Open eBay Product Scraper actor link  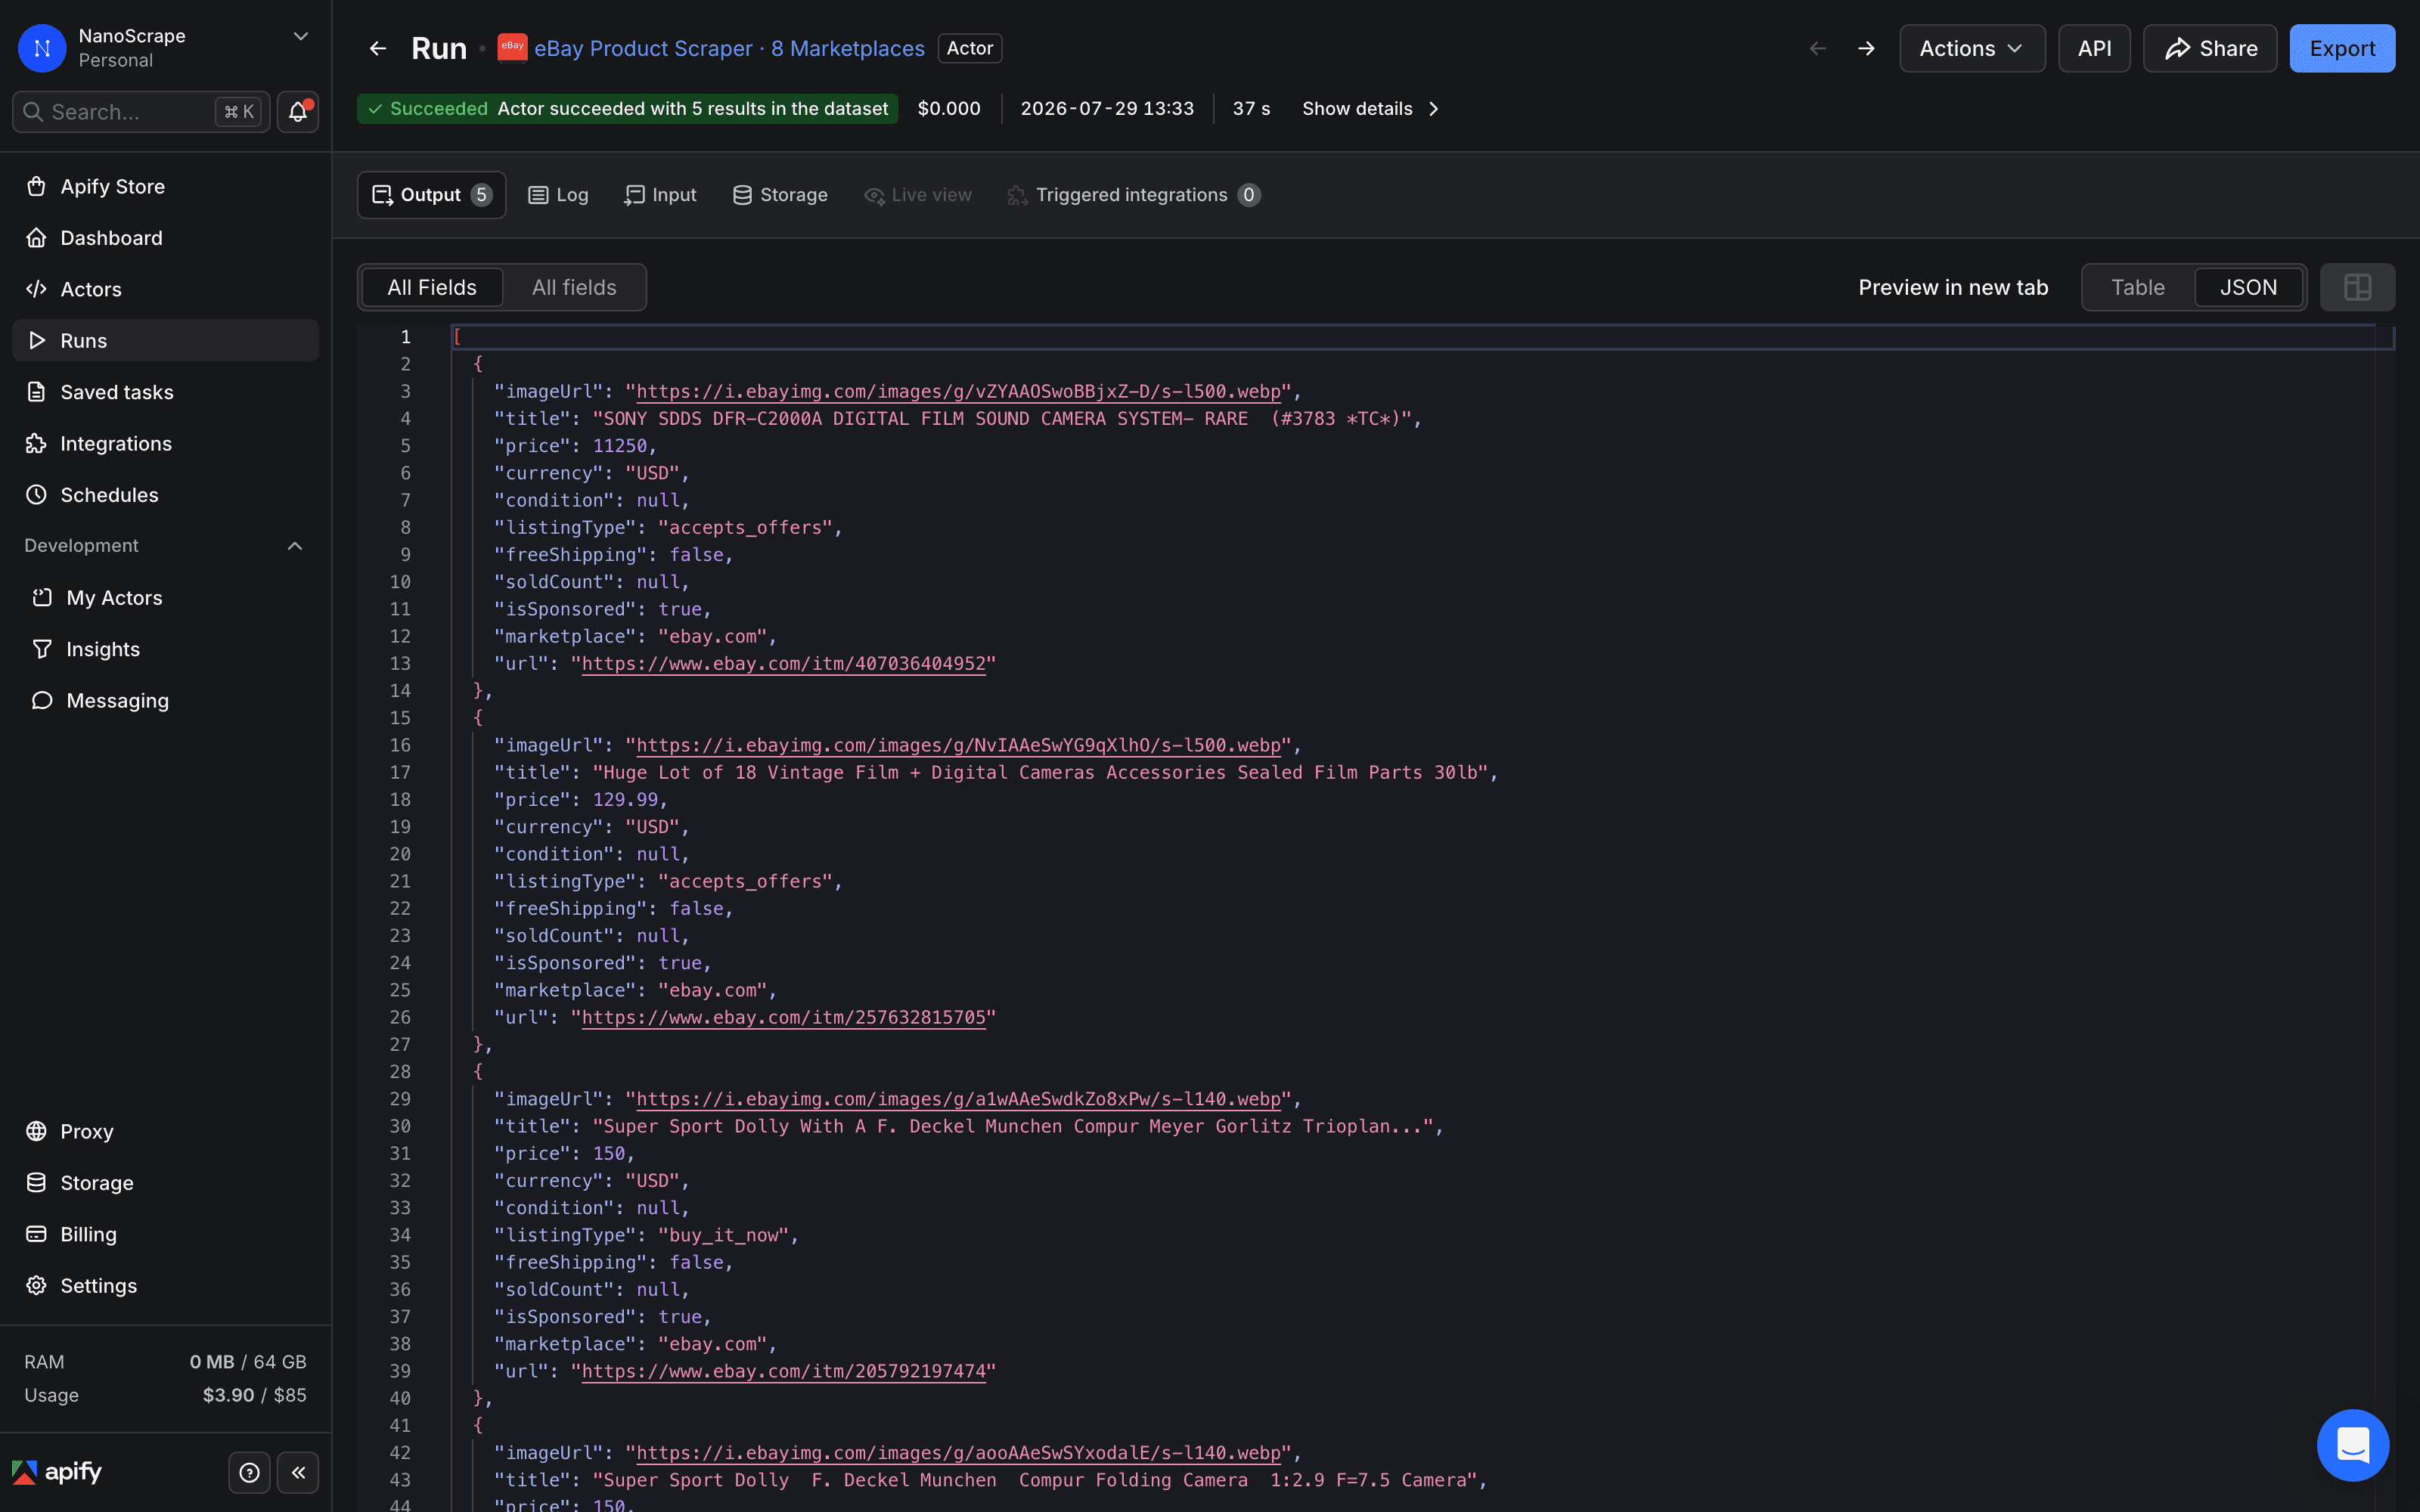729,48
